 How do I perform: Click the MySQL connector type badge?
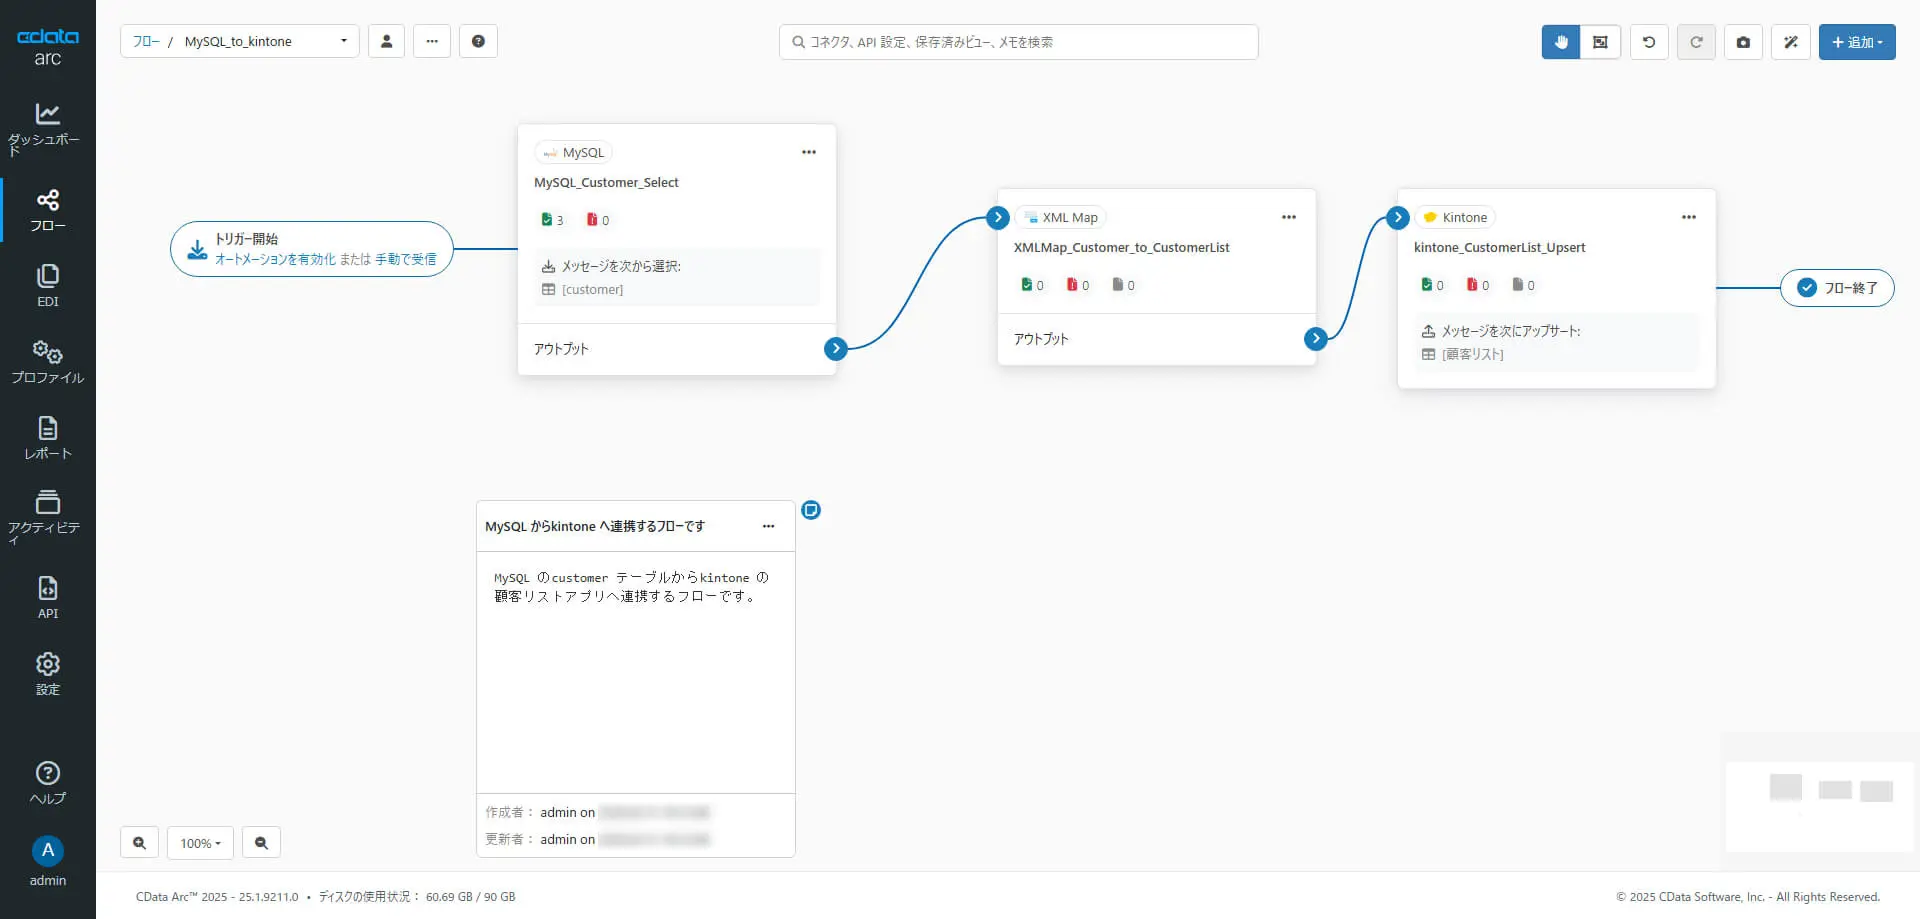[573, 153]
